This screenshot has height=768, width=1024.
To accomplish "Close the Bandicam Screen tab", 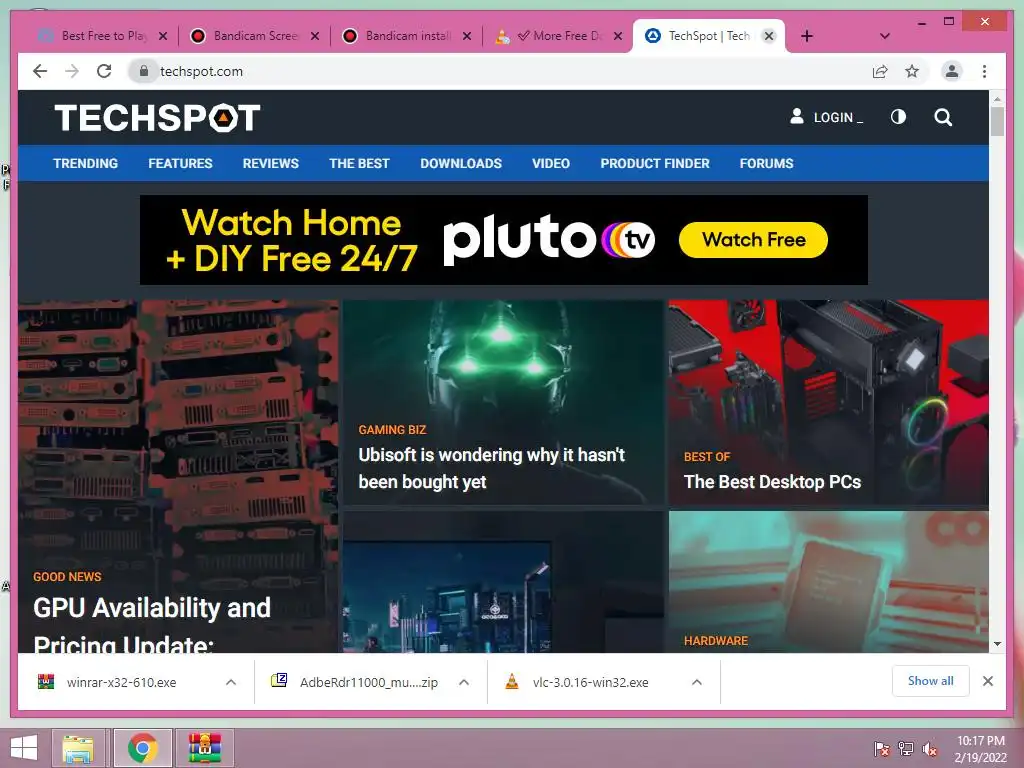I will click(x=315, y=36).
